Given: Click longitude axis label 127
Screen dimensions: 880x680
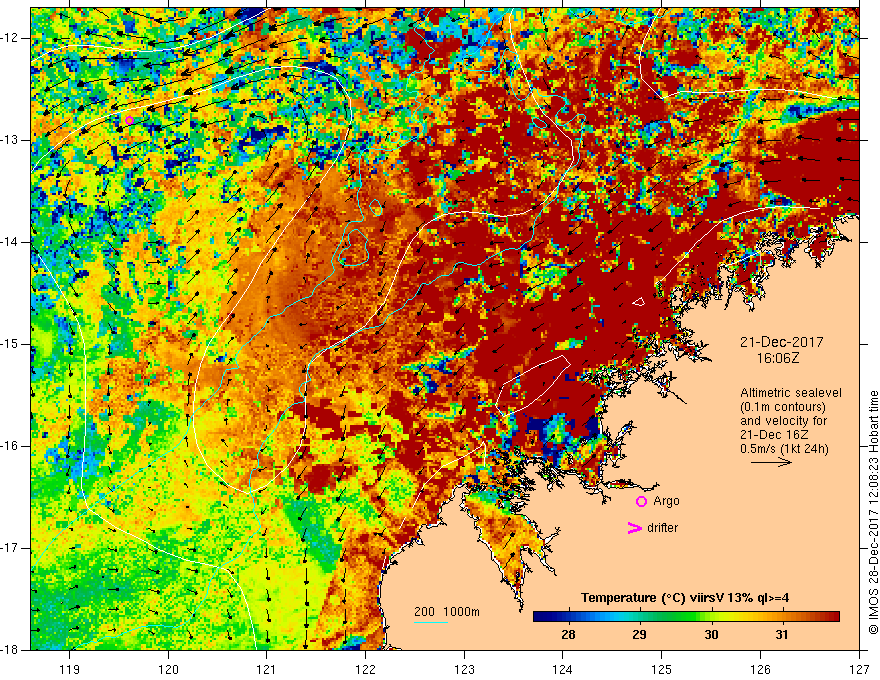Looking at the screenshot, I should coord(859,669).
